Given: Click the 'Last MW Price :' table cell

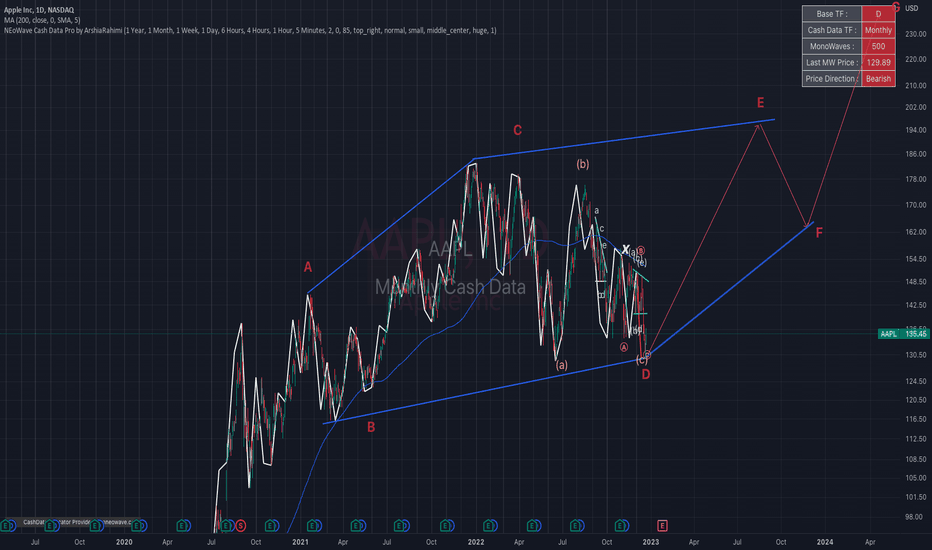Looking at the screenshot, I should (x=832, y=62).
